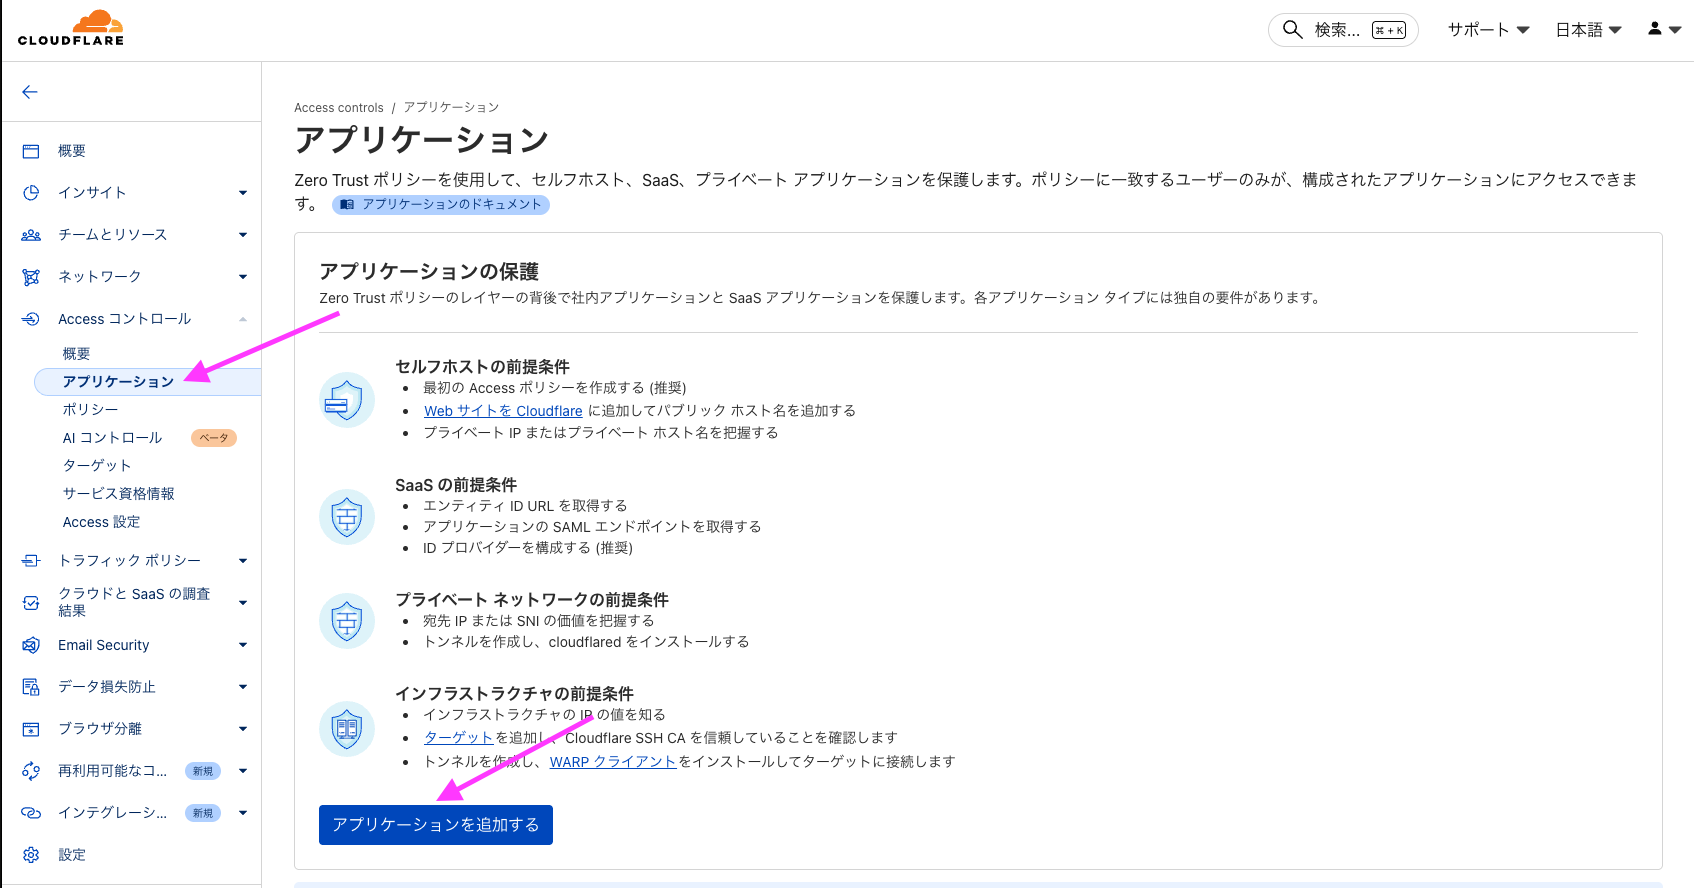Open サービス資格情報 in the sidebar
This screenshot has height=888, width=1694.
point(118,494)
